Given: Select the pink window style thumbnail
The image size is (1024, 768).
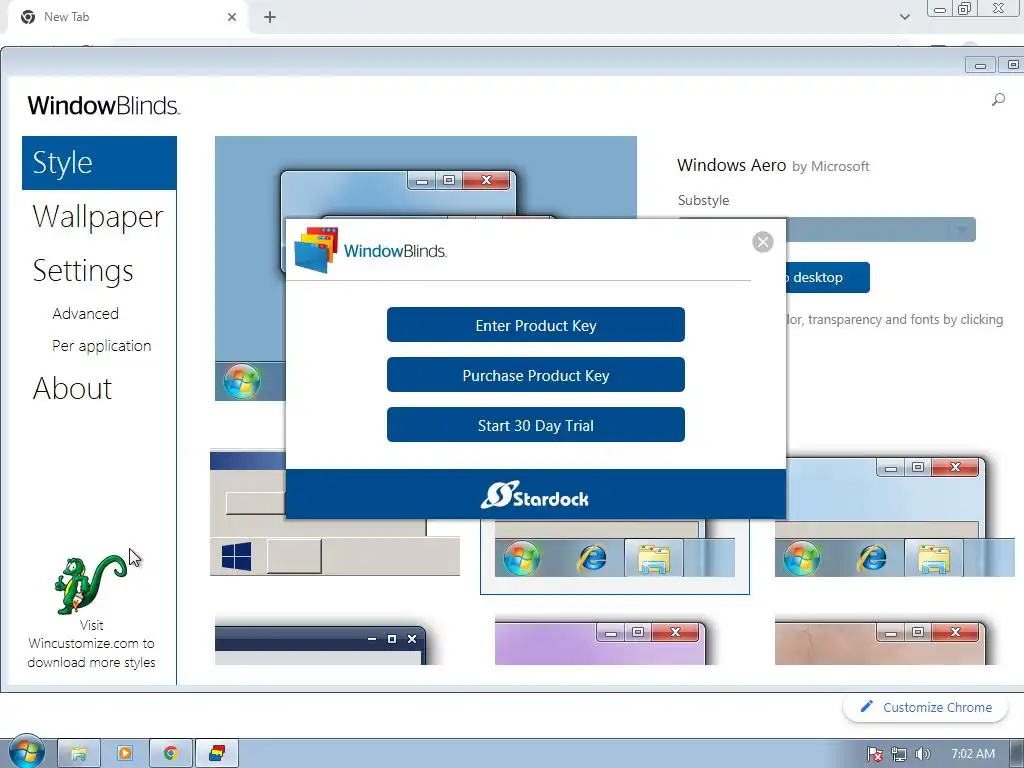Looking at the screenshot, I should point(880,641).
